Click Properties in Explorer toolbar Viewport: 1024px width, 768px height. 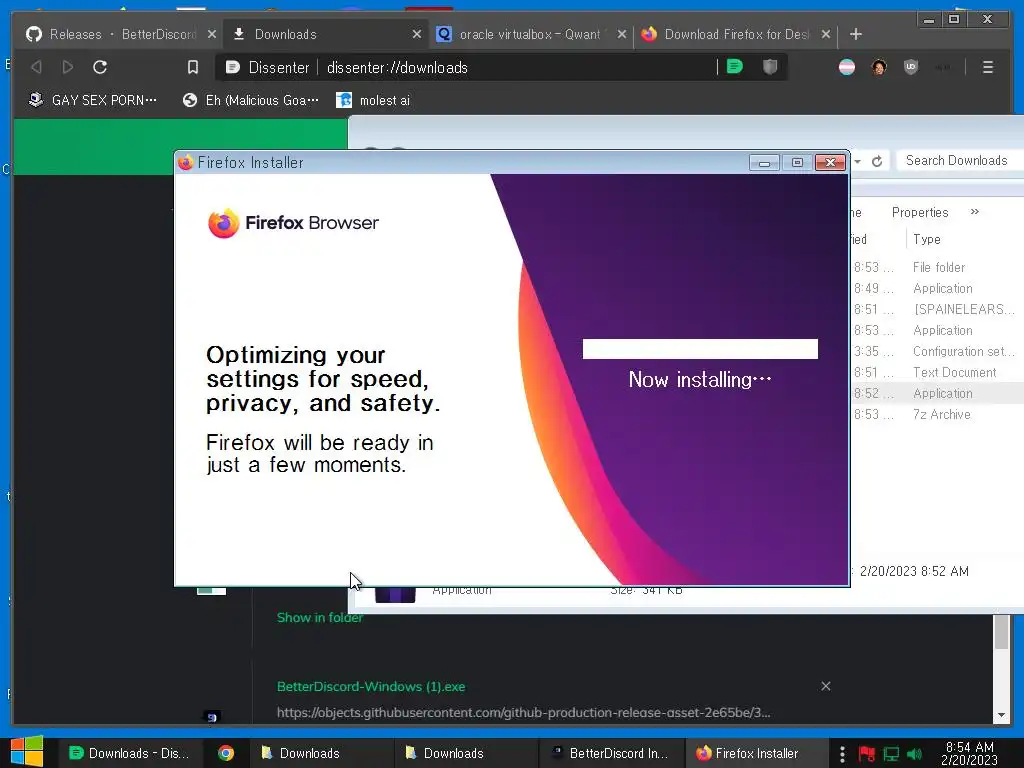pyautogui.click(x=920, y=212)
